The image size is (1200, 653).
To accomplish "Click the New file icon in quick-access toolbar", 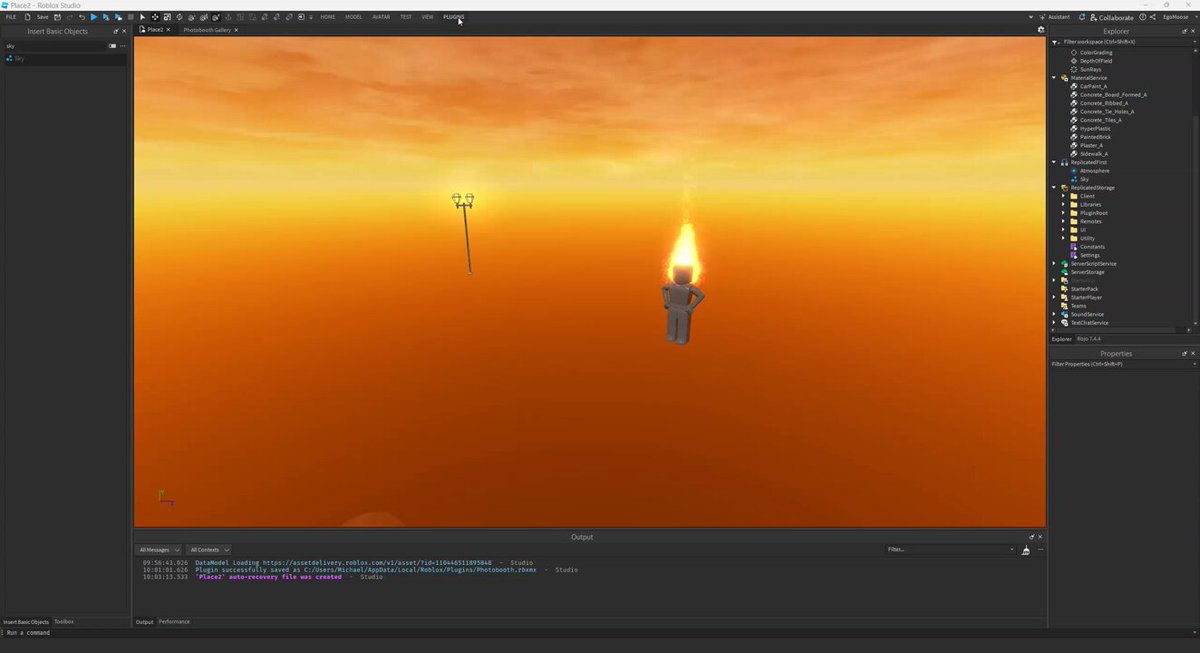I will (27, 17).
